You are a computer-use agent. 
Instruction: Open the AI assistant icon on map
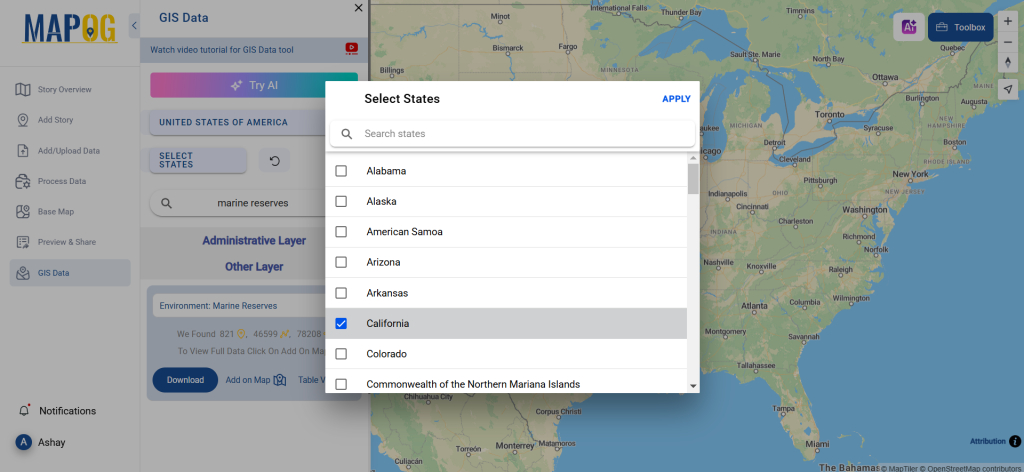pos(909,27)
